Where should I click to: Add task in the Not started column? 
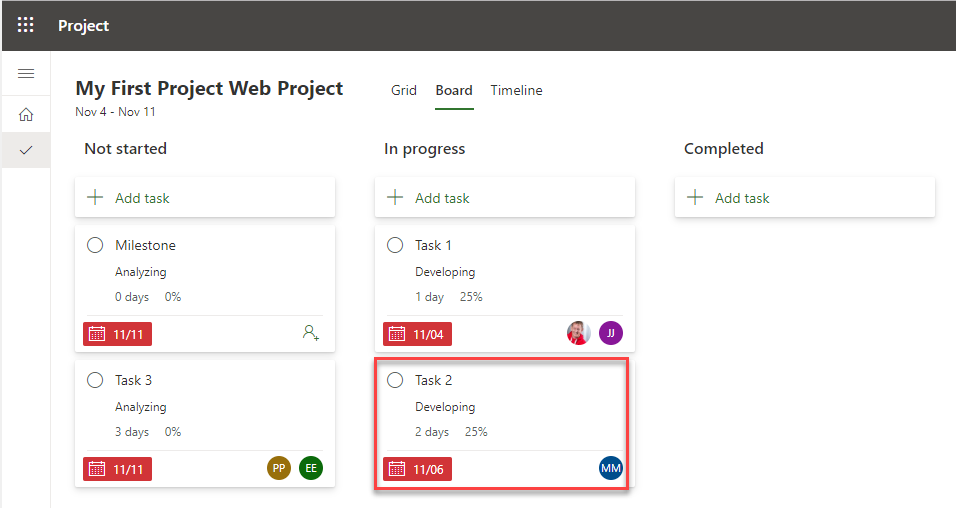[205, 198]
